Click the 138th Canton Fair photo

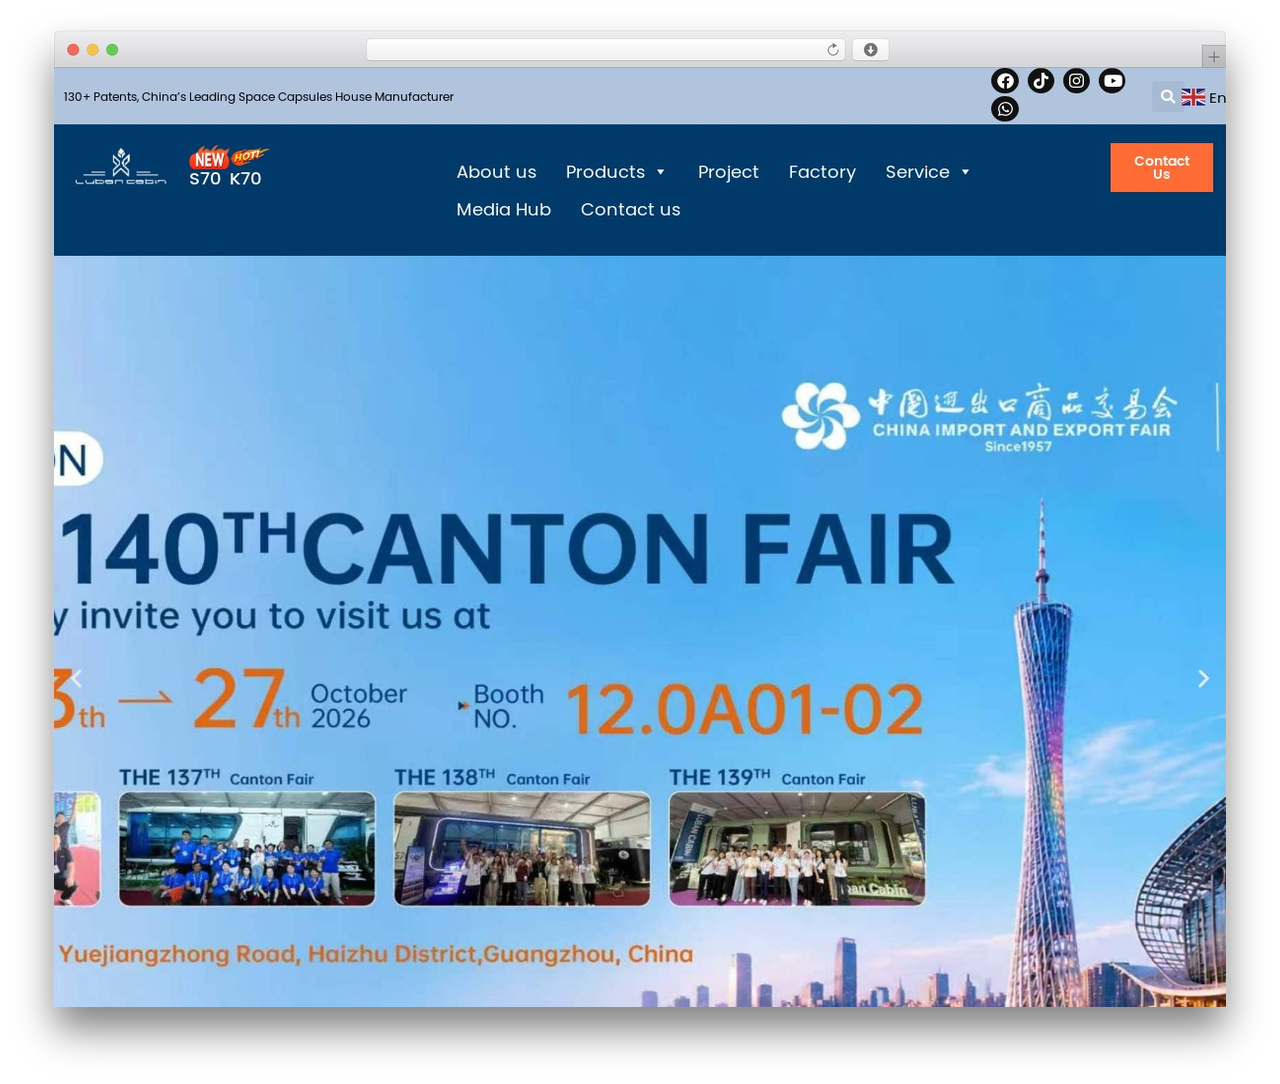[x=522, y=849]
